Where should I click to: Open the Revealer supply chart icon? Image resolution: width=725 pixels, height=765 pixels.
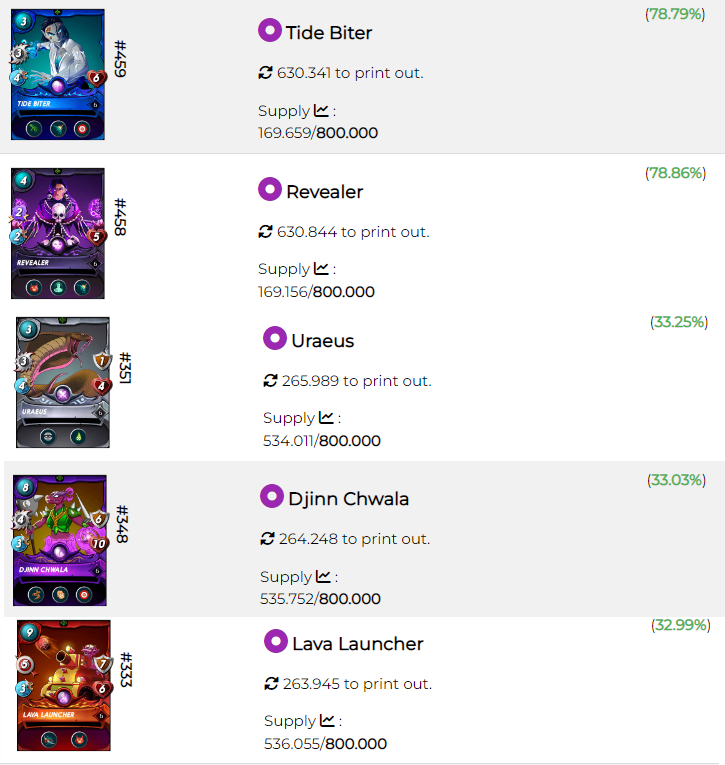[x=321, y=269]
